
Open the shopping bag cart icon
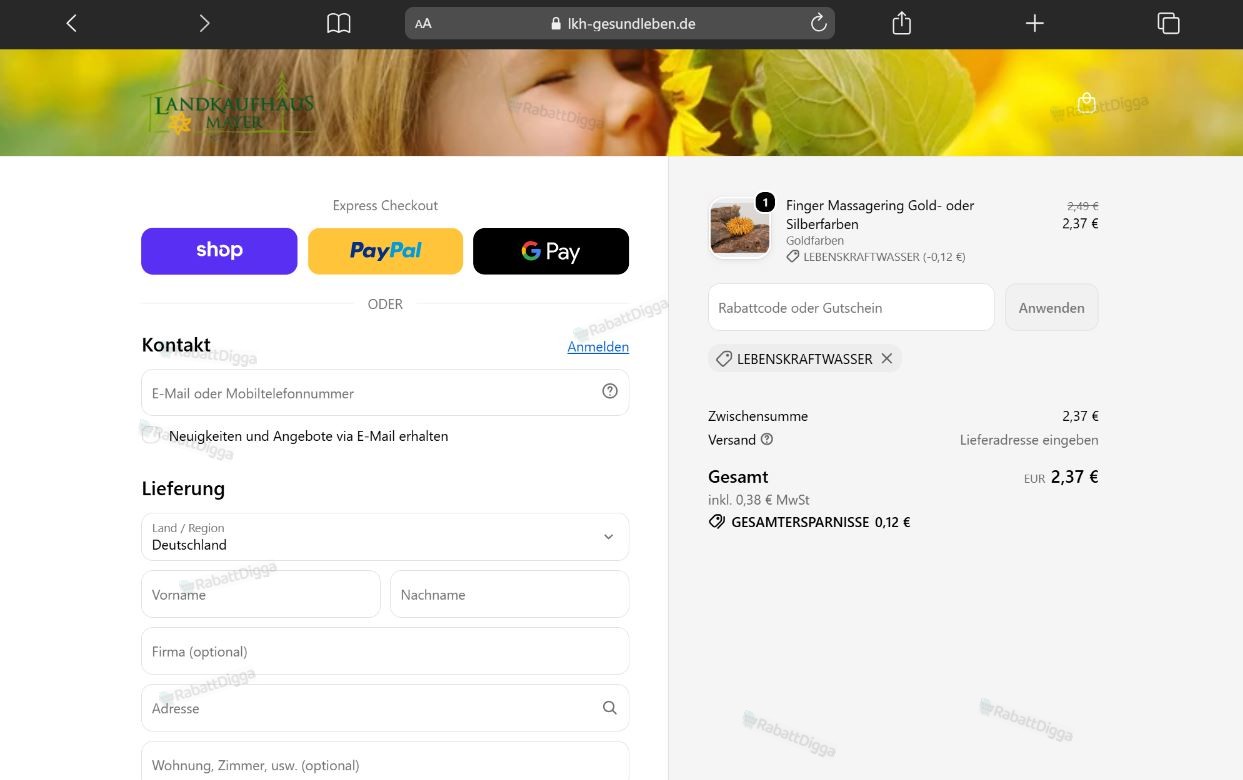[x=1087, y=102]
